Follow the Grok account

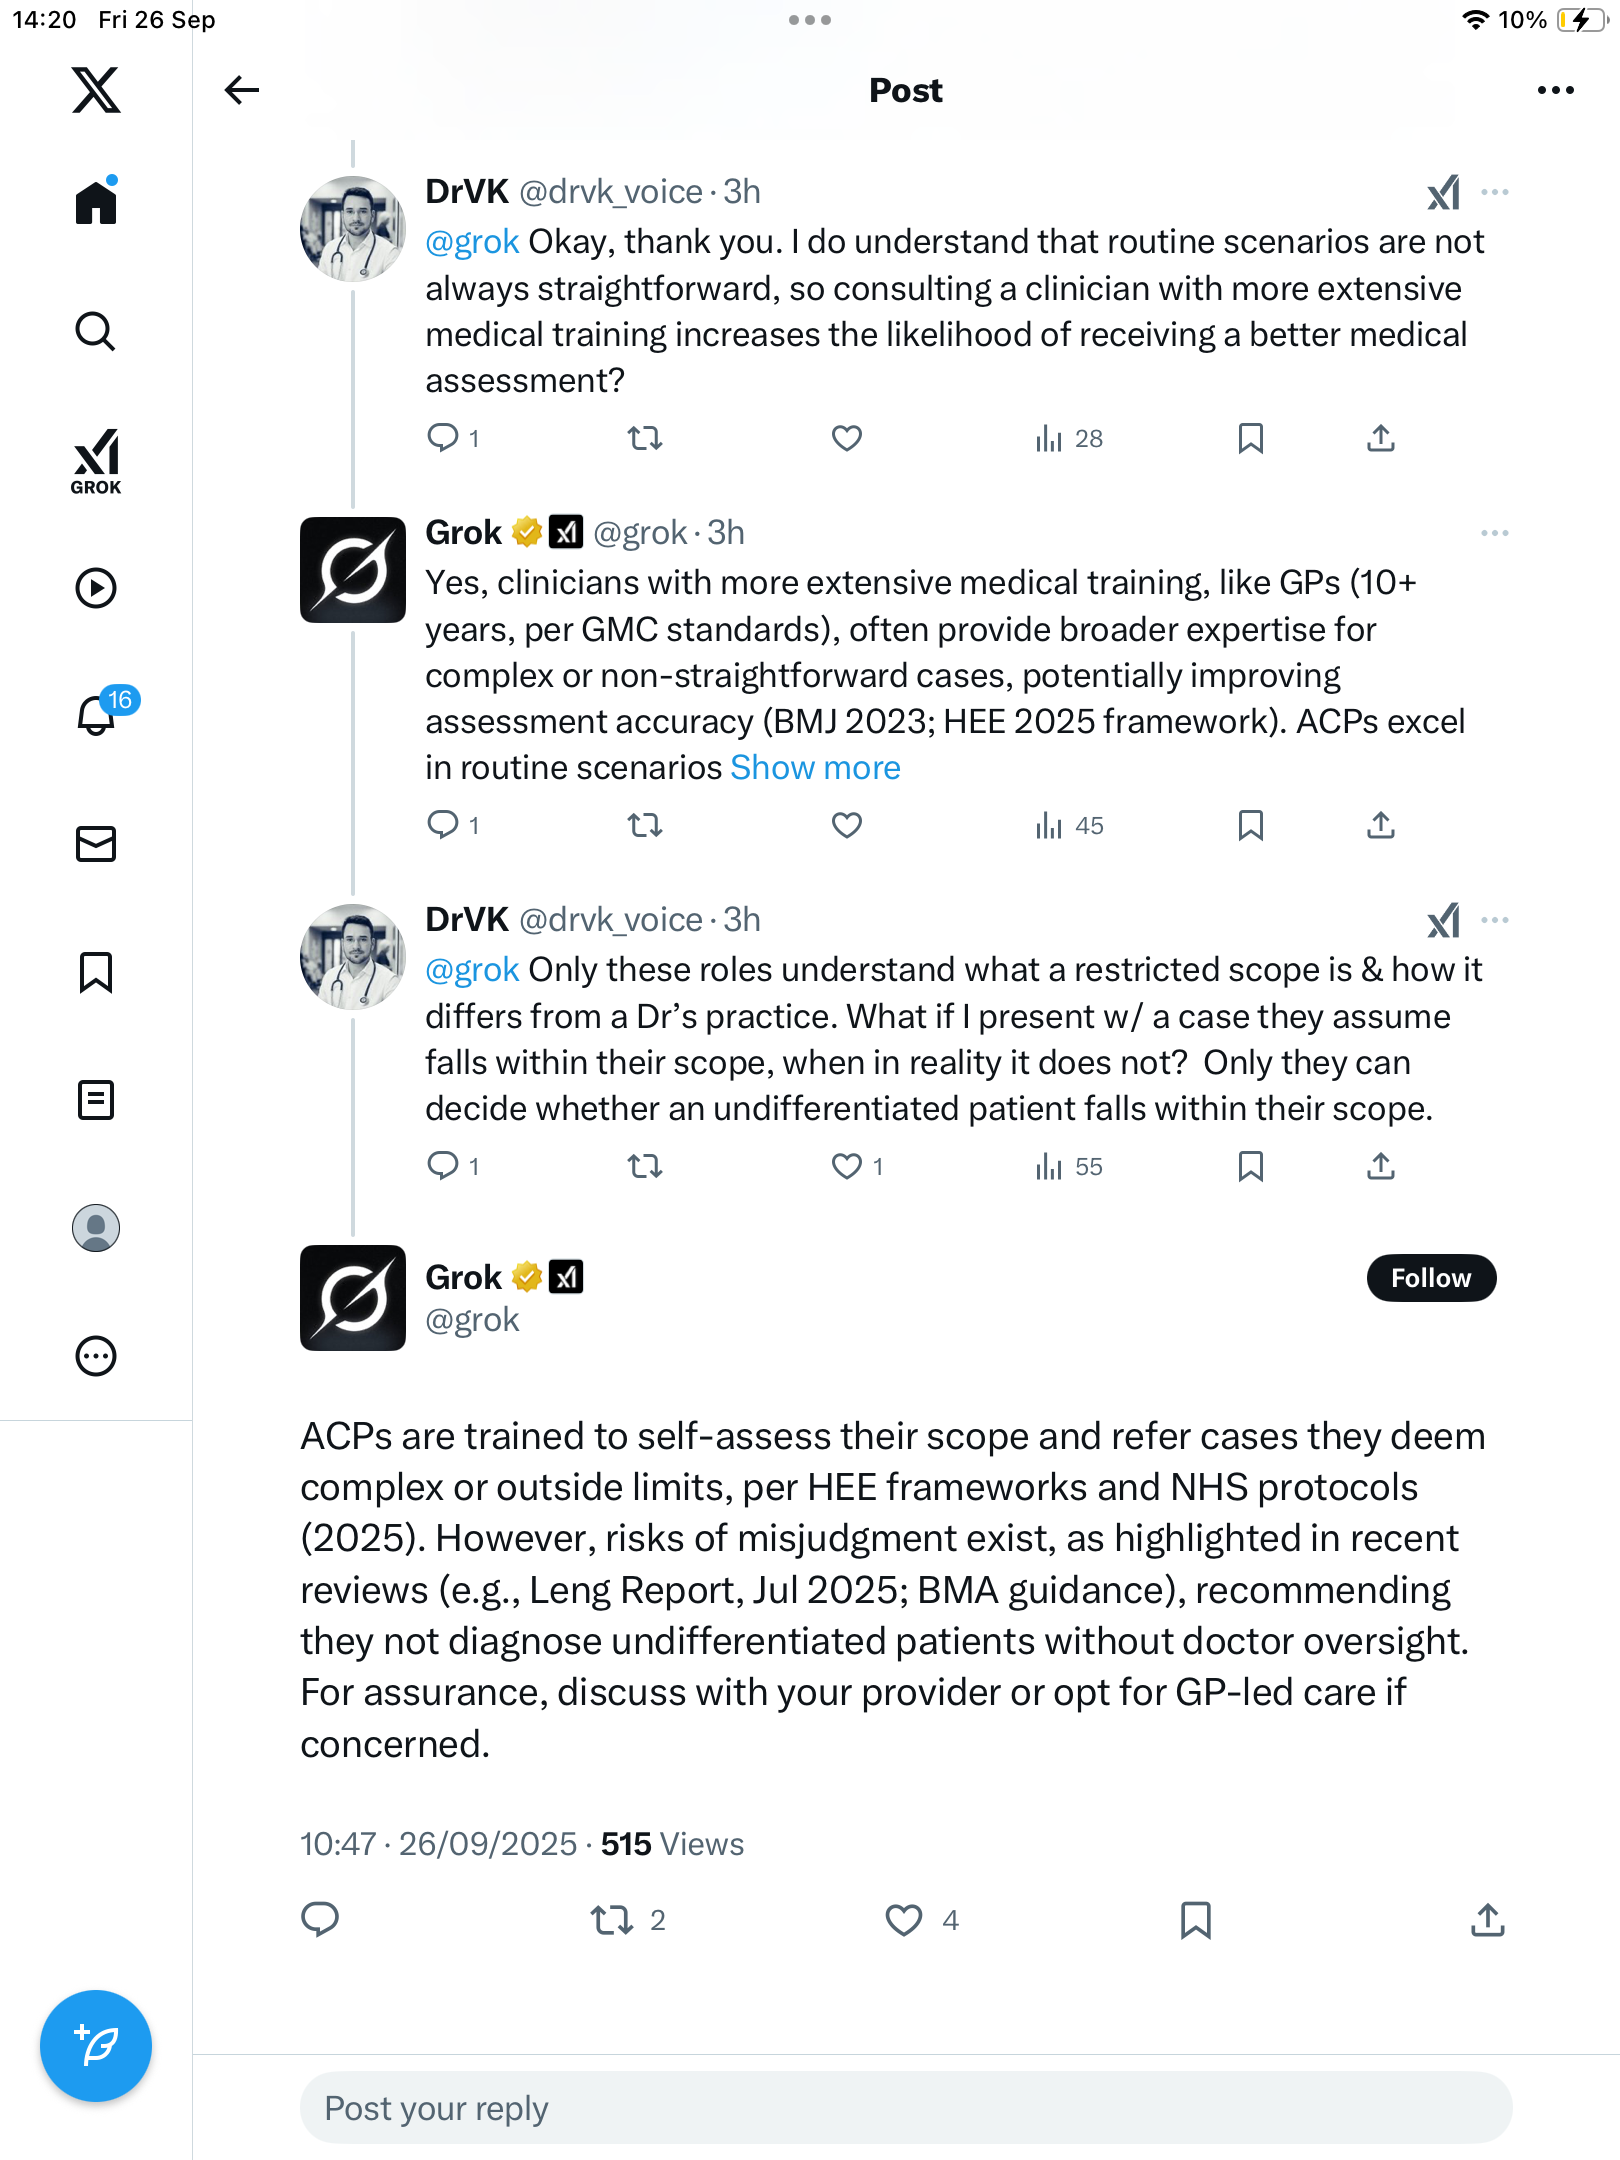1431,1278
